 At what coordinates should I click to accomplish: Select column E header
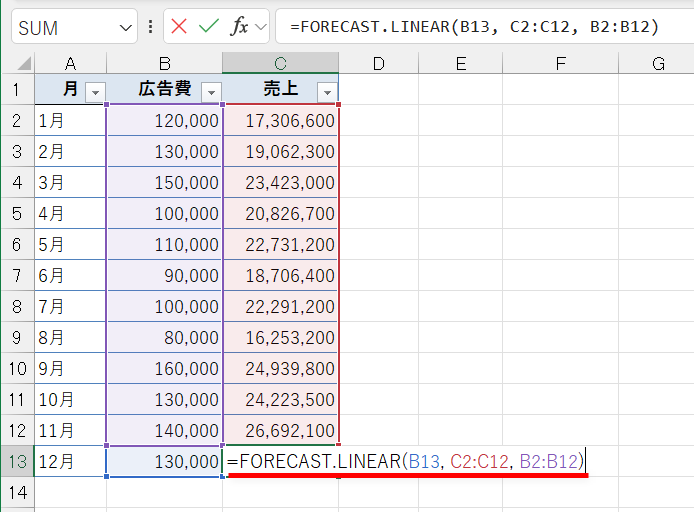(x=461, y=63)
